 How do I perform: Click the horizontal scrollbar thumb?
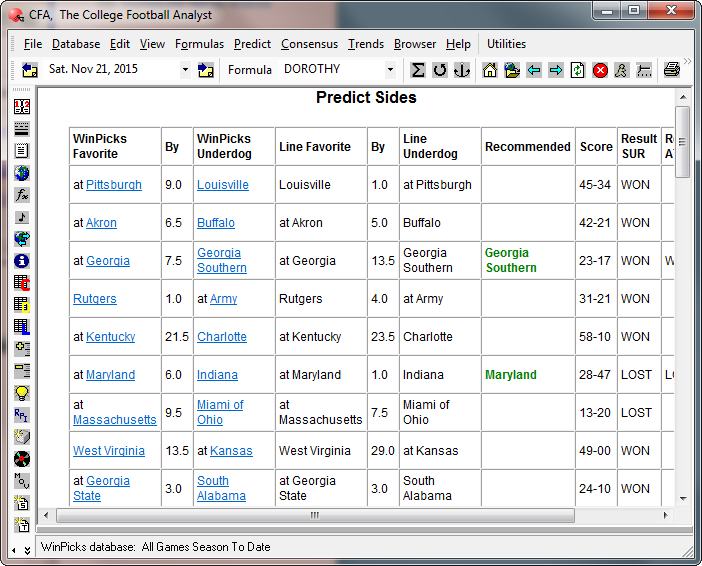[315, 515]
